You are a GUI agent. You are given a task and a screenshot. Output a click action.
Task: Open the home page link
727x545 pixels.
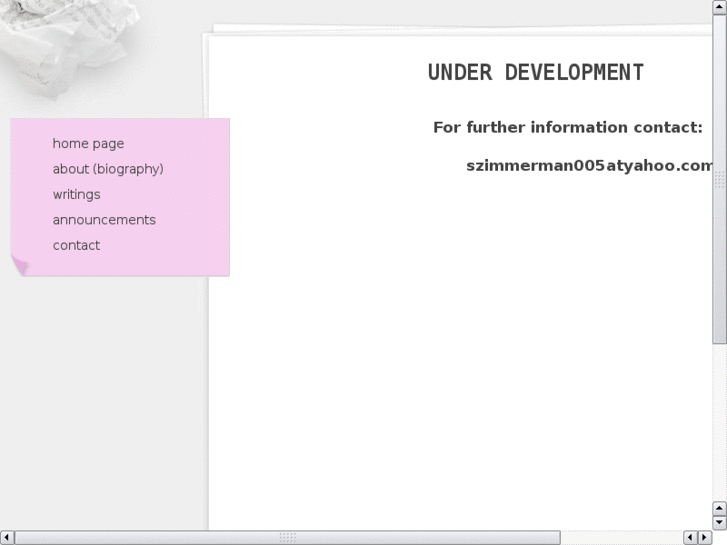[x=88, y=144]
